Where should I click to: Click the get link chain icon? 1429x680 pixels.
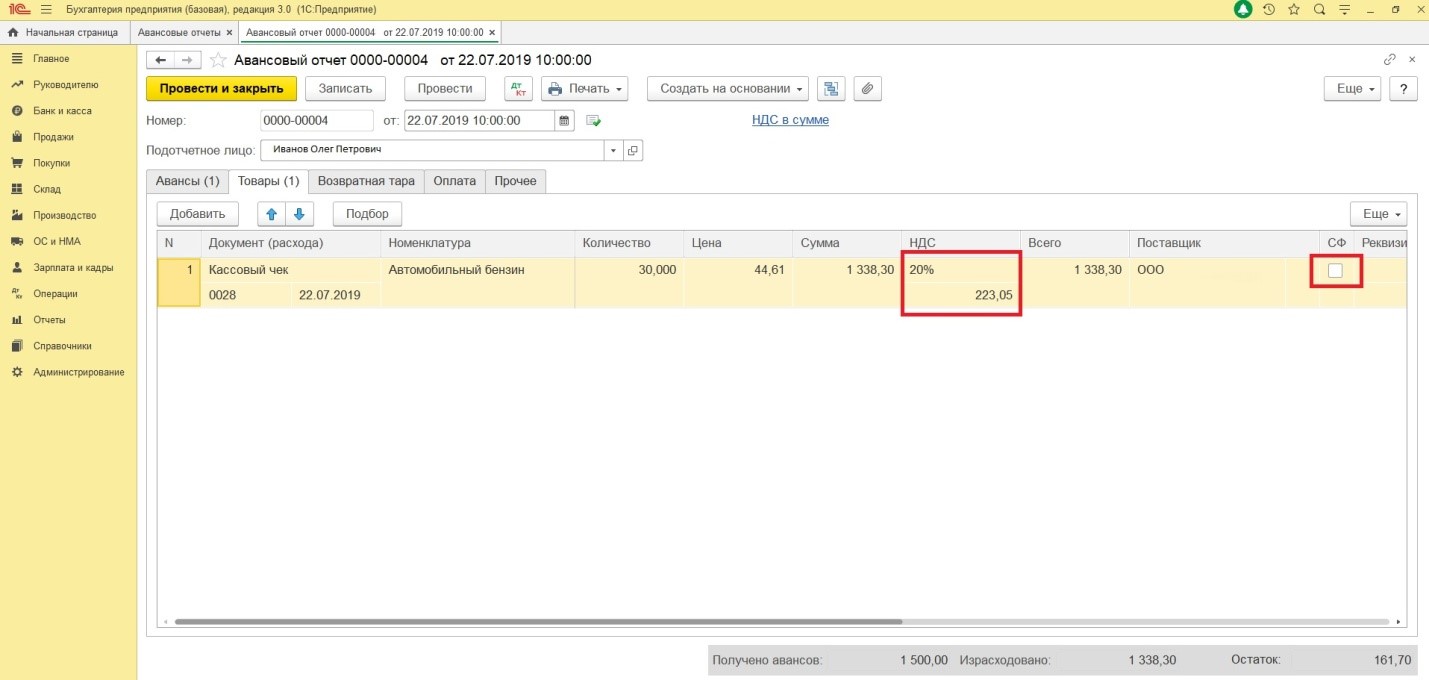(1389, 60)
